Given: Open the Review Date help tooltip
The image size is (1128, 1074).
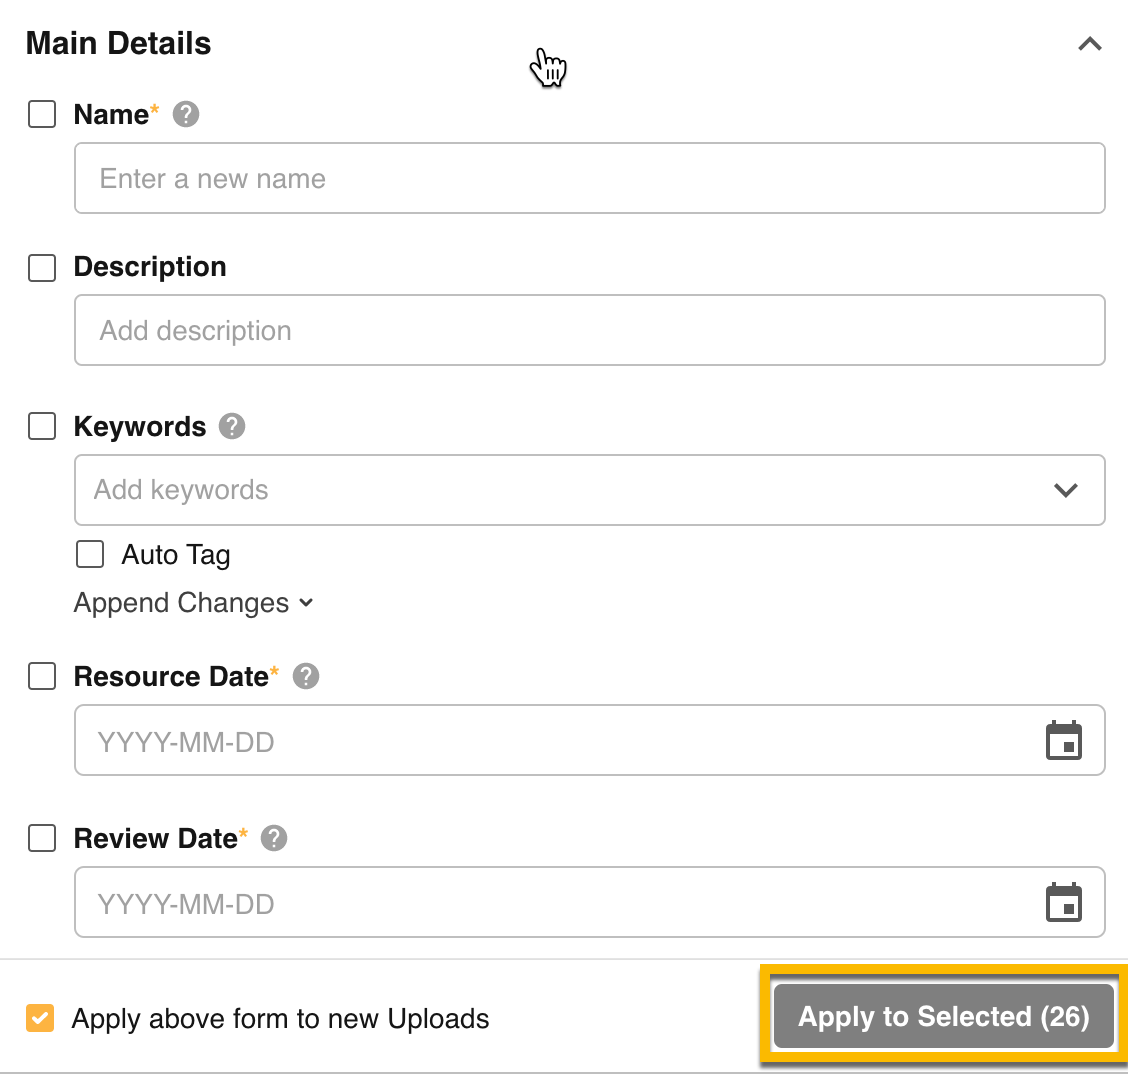Looking at the screenshot, I should 276,839.
